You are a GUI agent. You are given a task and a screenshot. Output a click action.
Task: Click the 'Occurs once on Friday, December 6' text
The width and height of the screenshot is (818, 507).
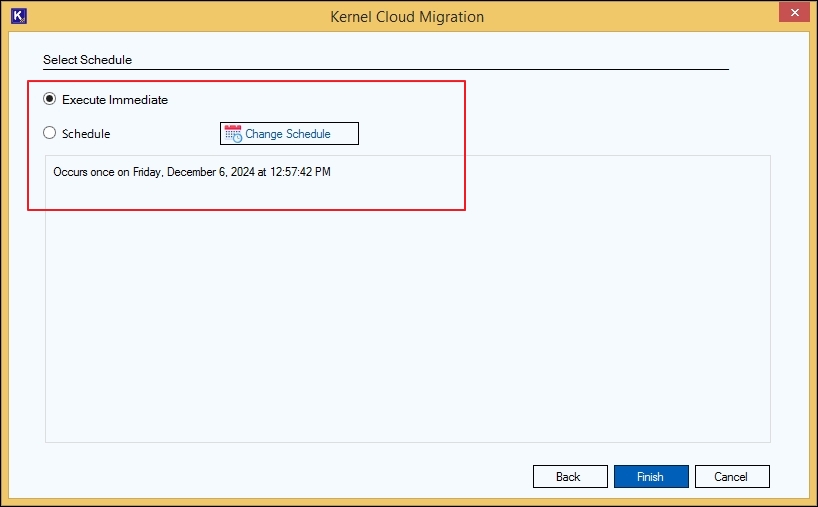[x=192, y=172]
